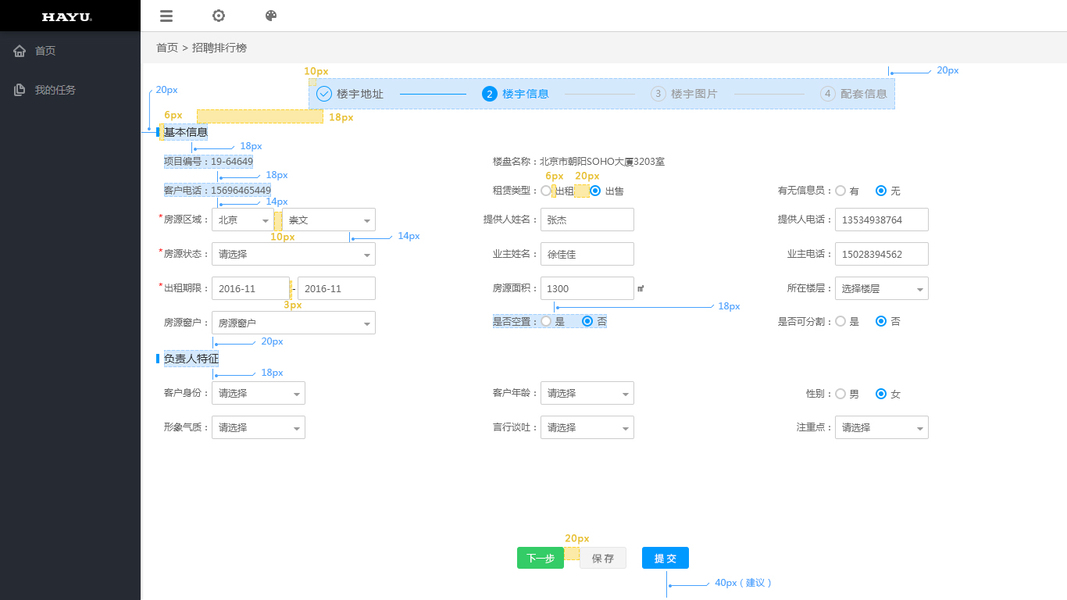Expand the 所在楼层 dropdown

click(x=881, y=289)
